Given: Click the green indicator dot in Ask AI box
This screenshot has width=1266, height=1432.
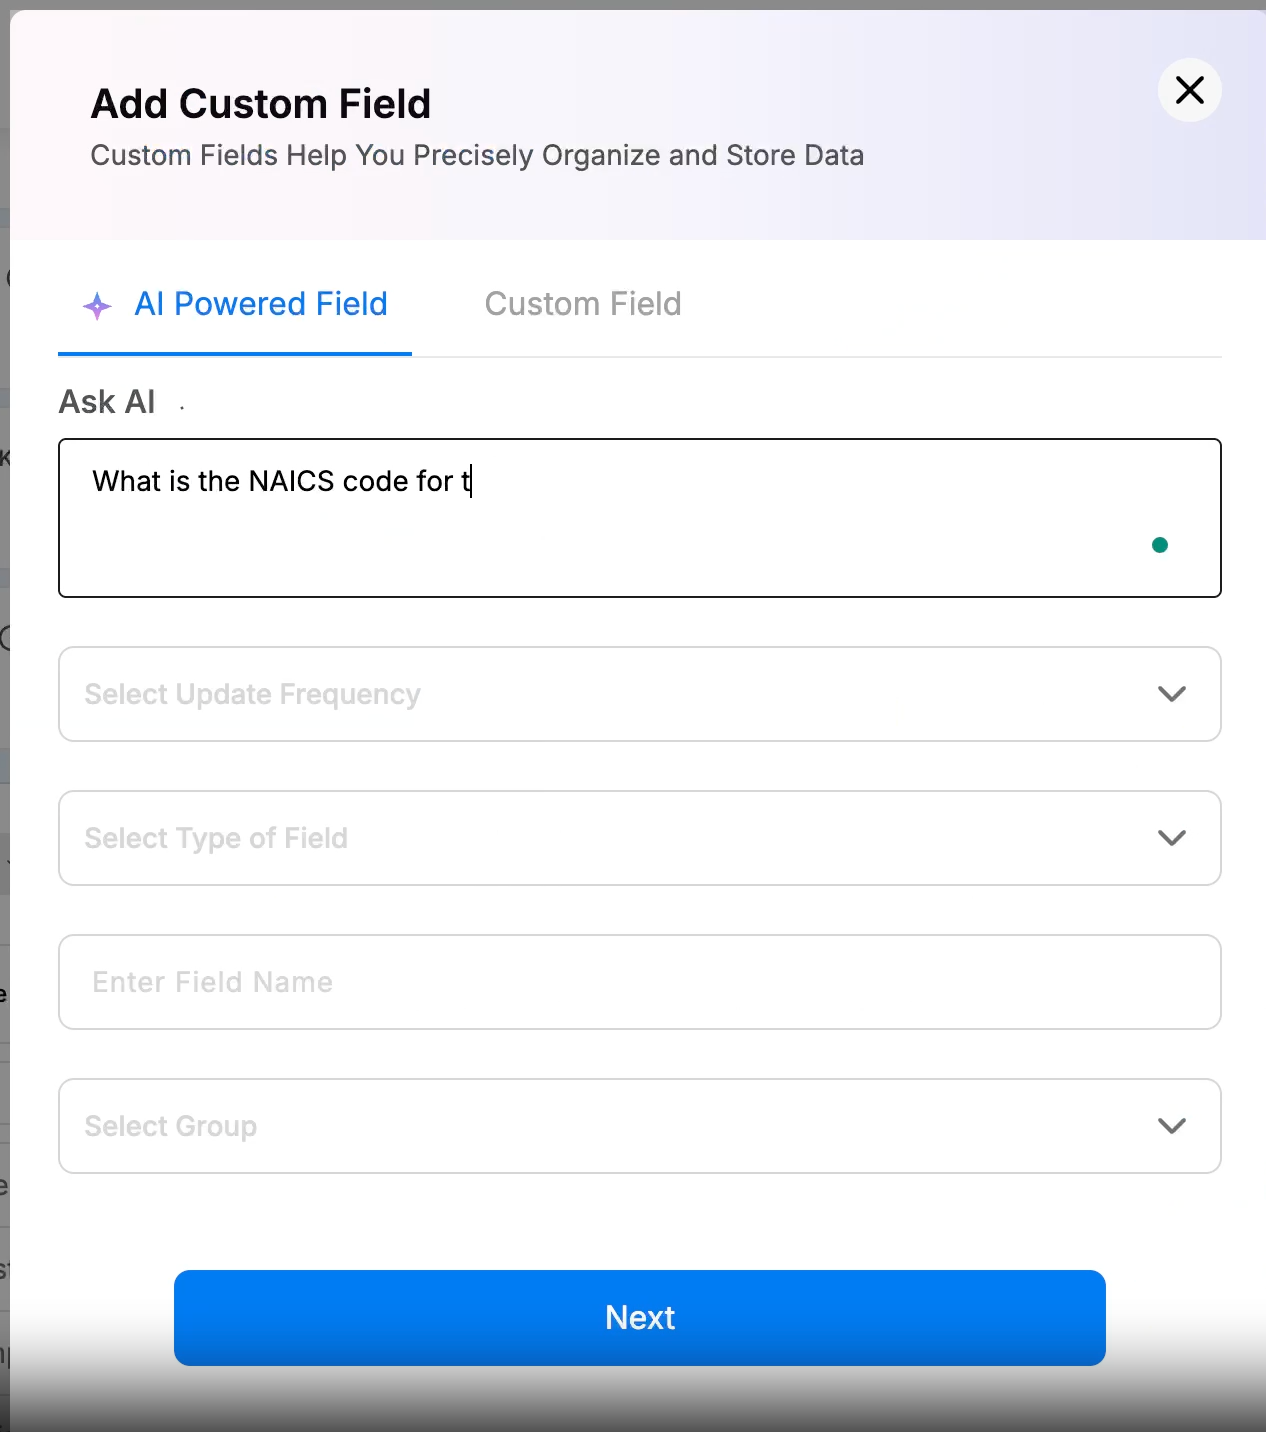Looking at the screenshot, I should click(x=1160, y=545).
